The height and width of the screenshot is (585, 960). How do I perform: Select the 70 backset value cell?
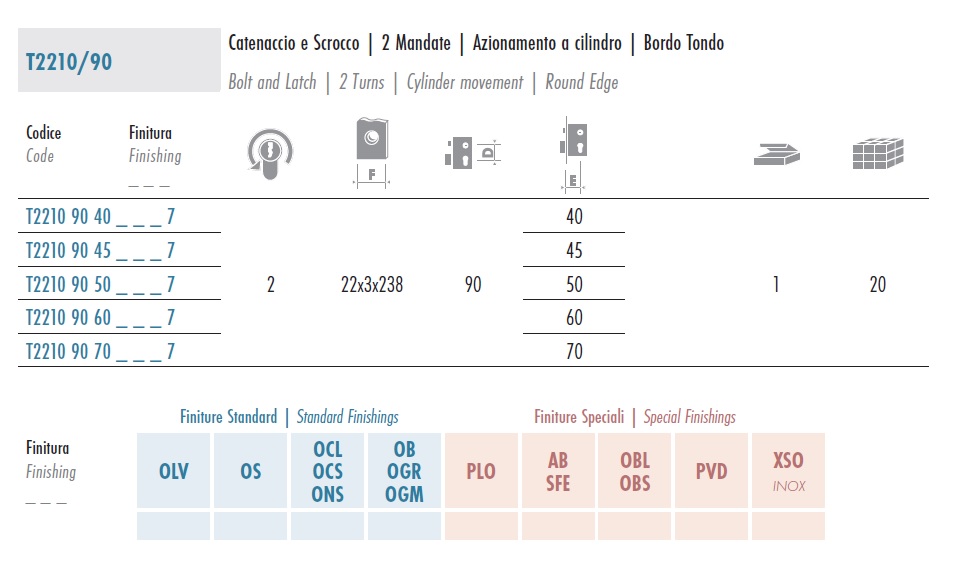pyautogui.click(x=574, y=351)
